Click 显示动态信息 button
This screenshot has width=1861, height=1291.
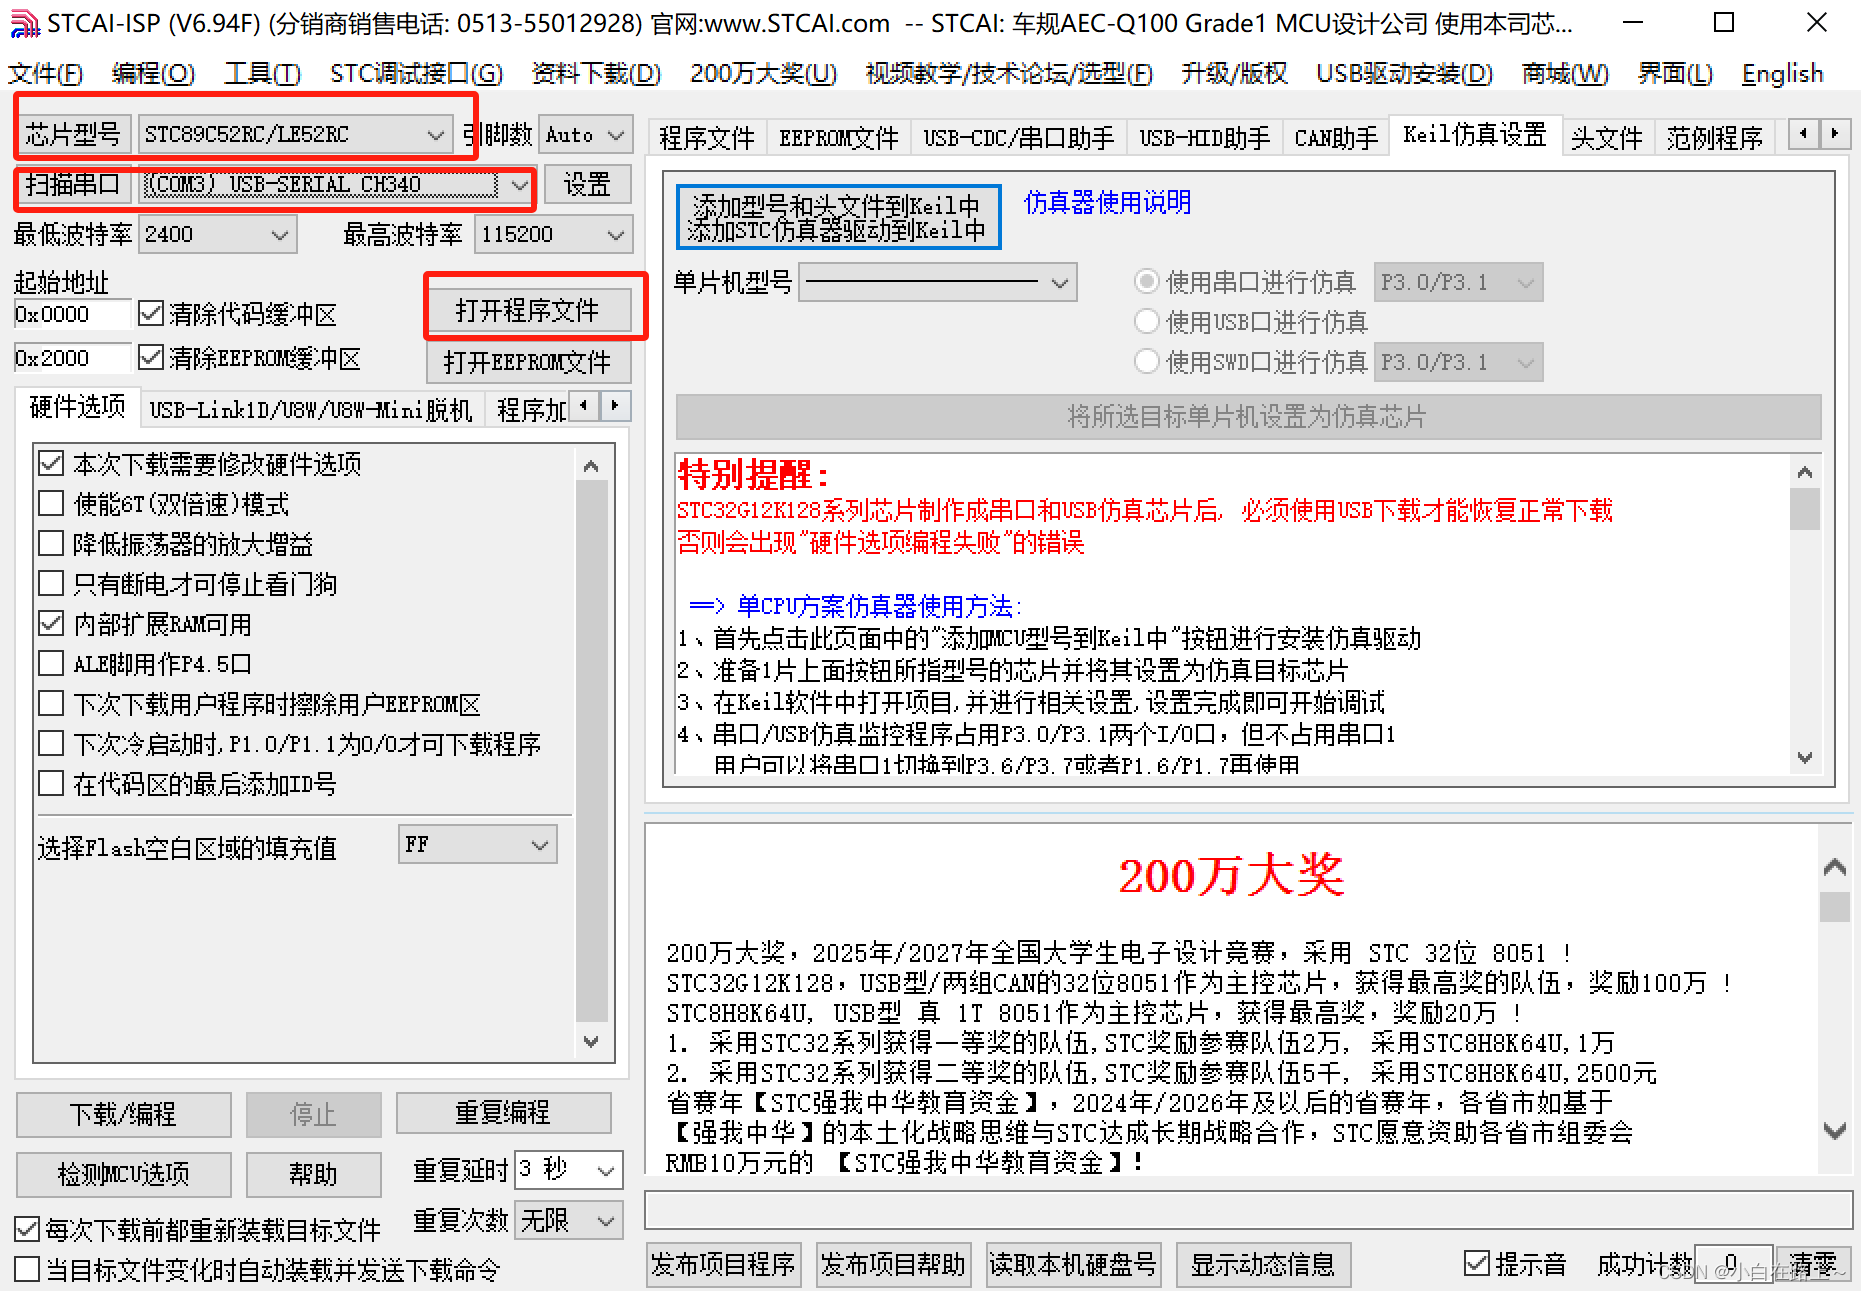(x=1263, y=1265)
